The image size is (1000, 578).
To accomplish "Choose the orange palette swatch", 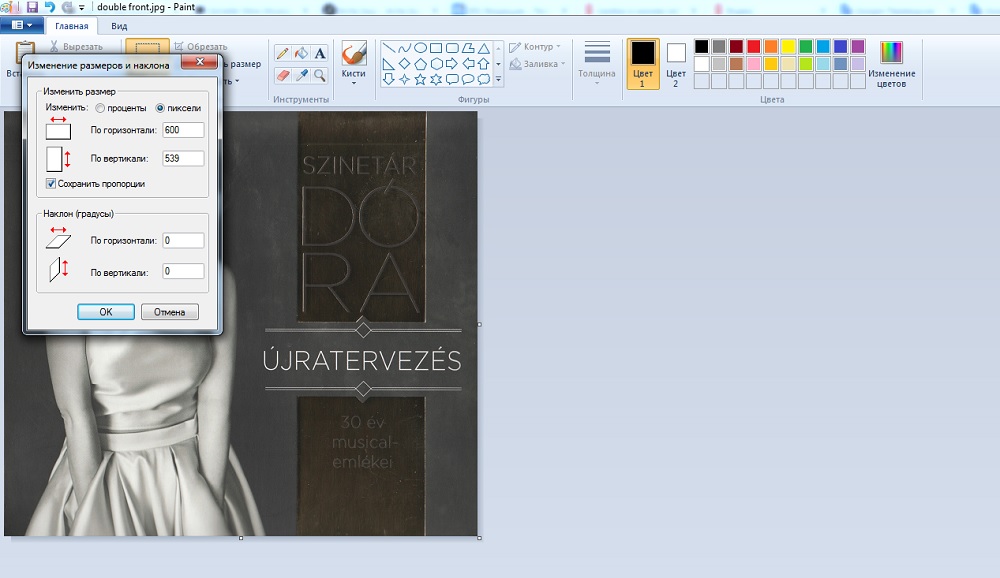I will tap(771, 46).
